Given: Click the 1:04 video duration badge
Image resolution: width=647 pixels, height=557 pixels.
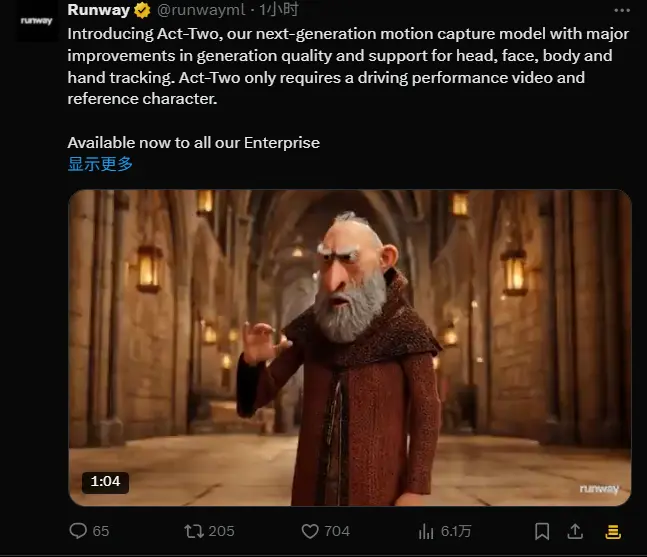Looking at the screenshot, I should coord(105,482).
